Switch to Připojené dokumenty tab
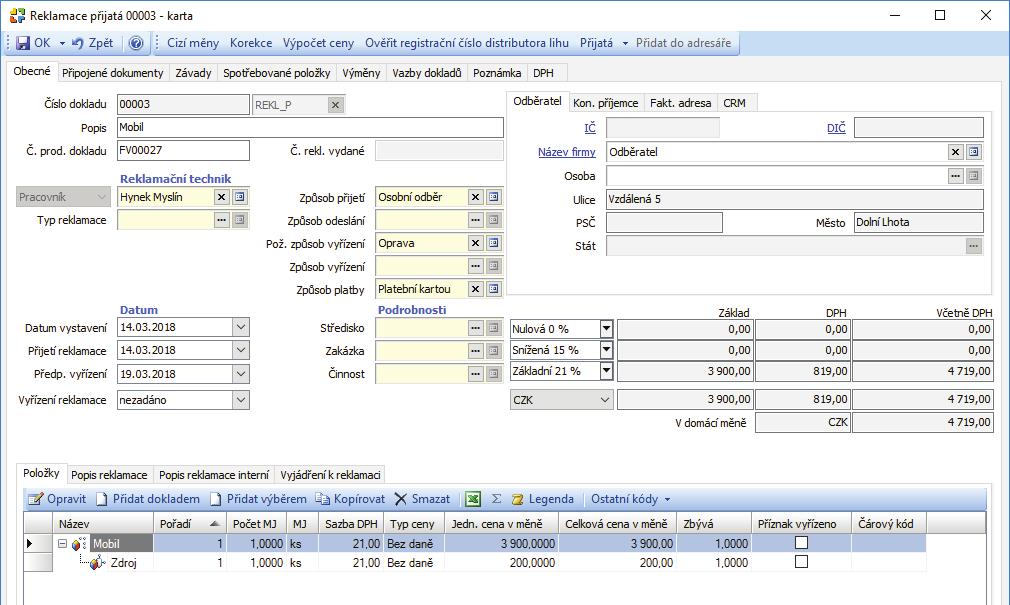Image resolution: width=1010 pixels, height=605 pixels. (113, 73)
